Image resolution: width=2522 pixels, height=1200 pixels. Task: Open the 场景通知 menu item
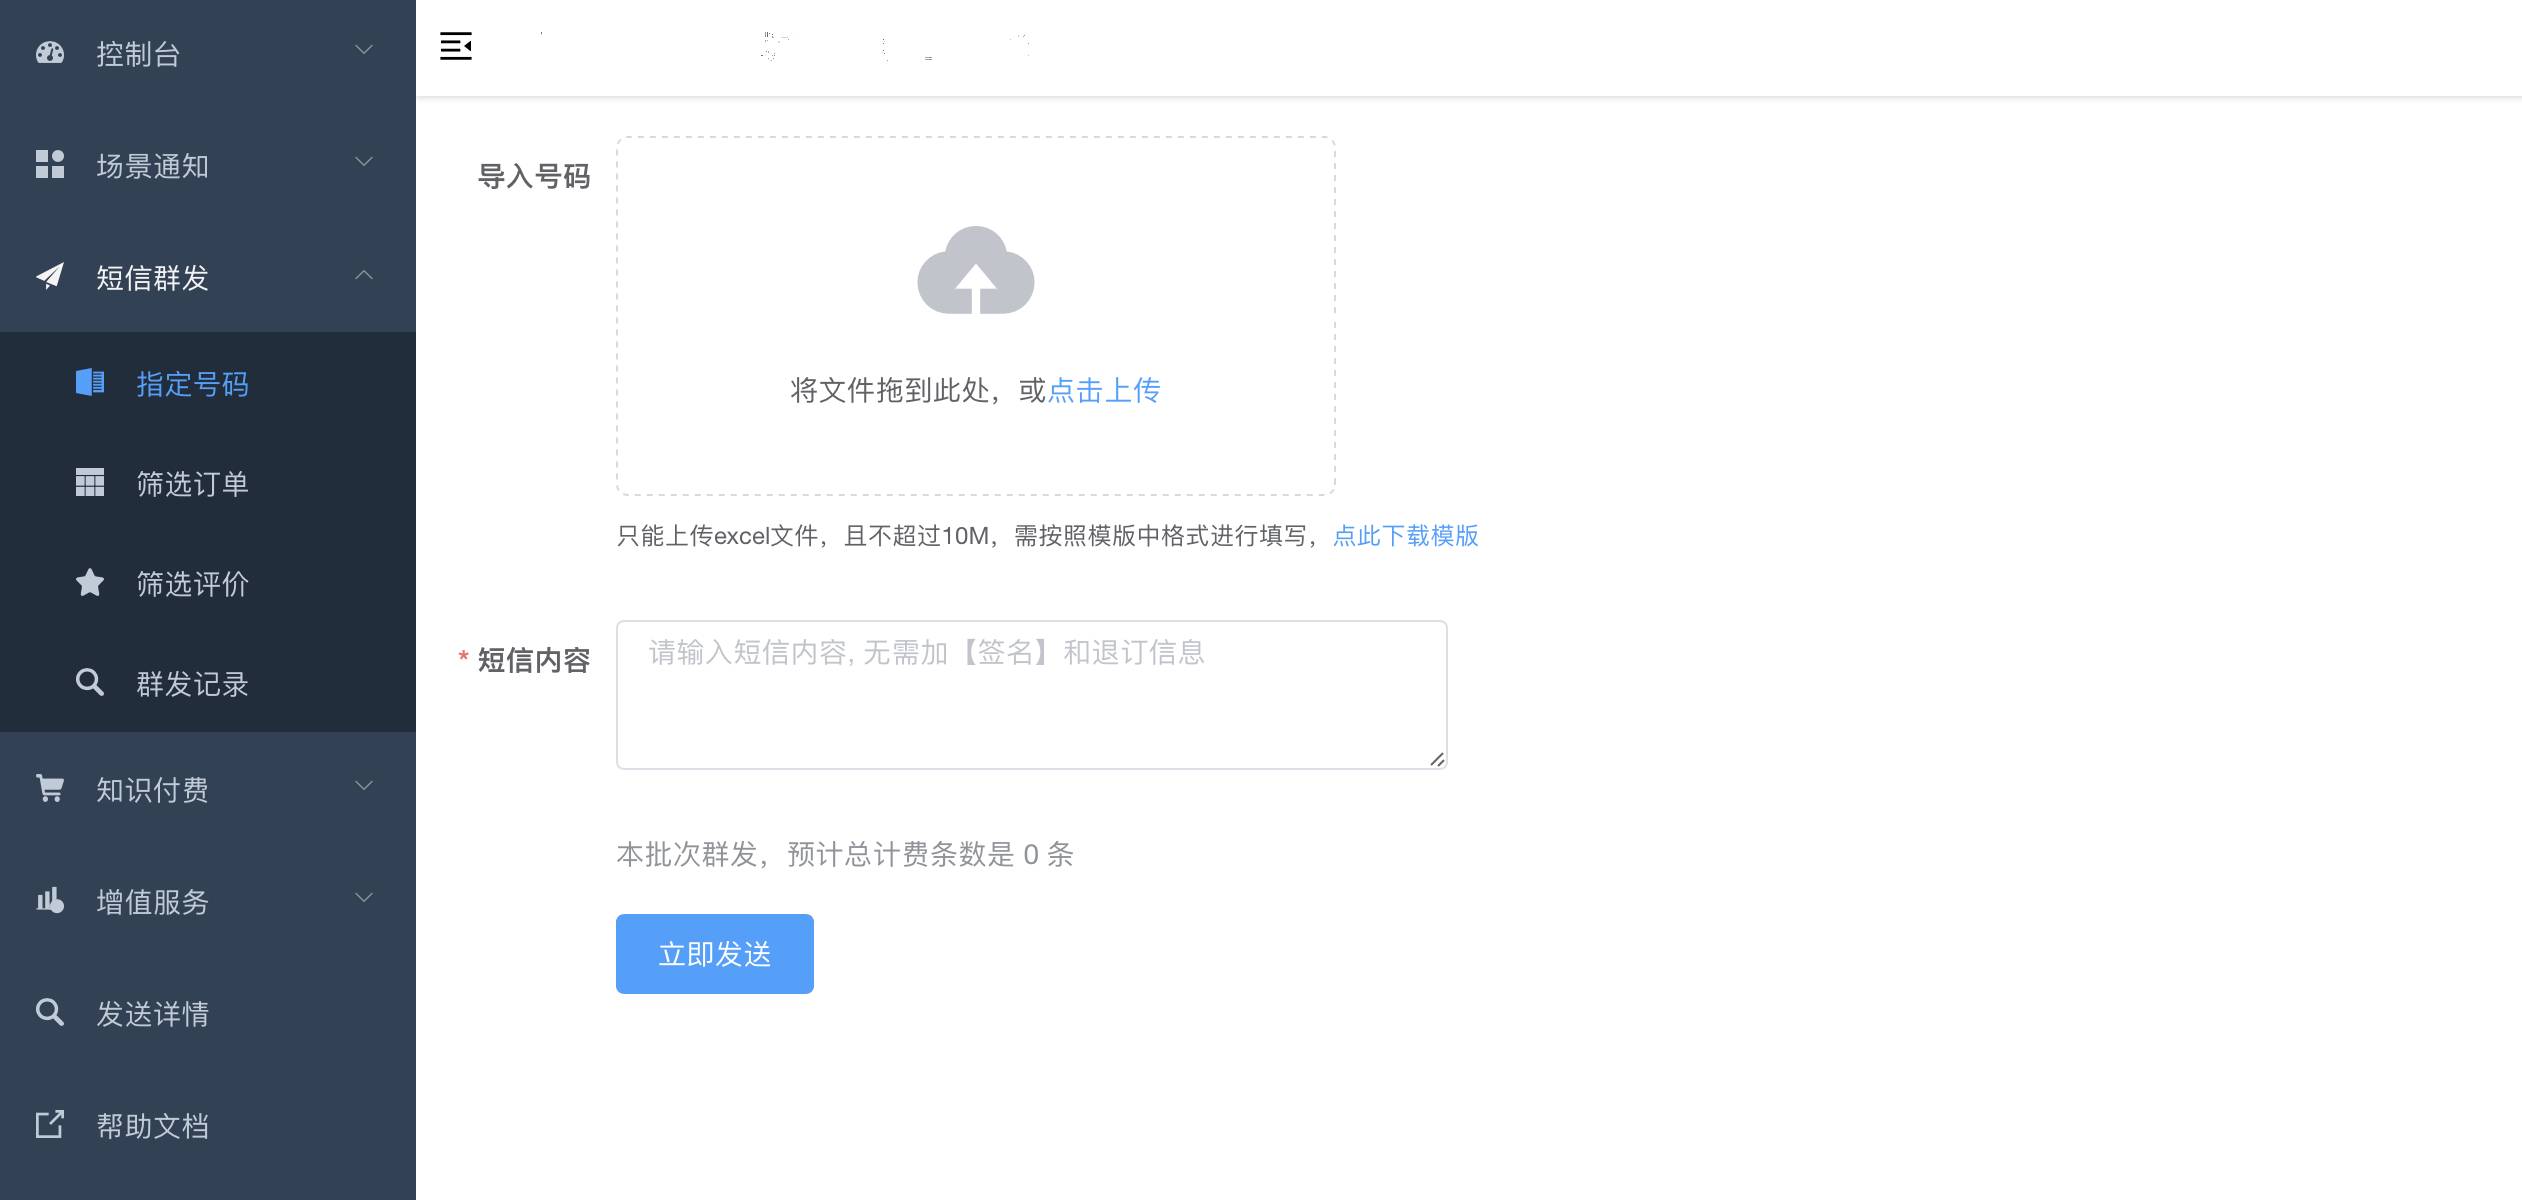pyautogui.click(x=208, y=164)
